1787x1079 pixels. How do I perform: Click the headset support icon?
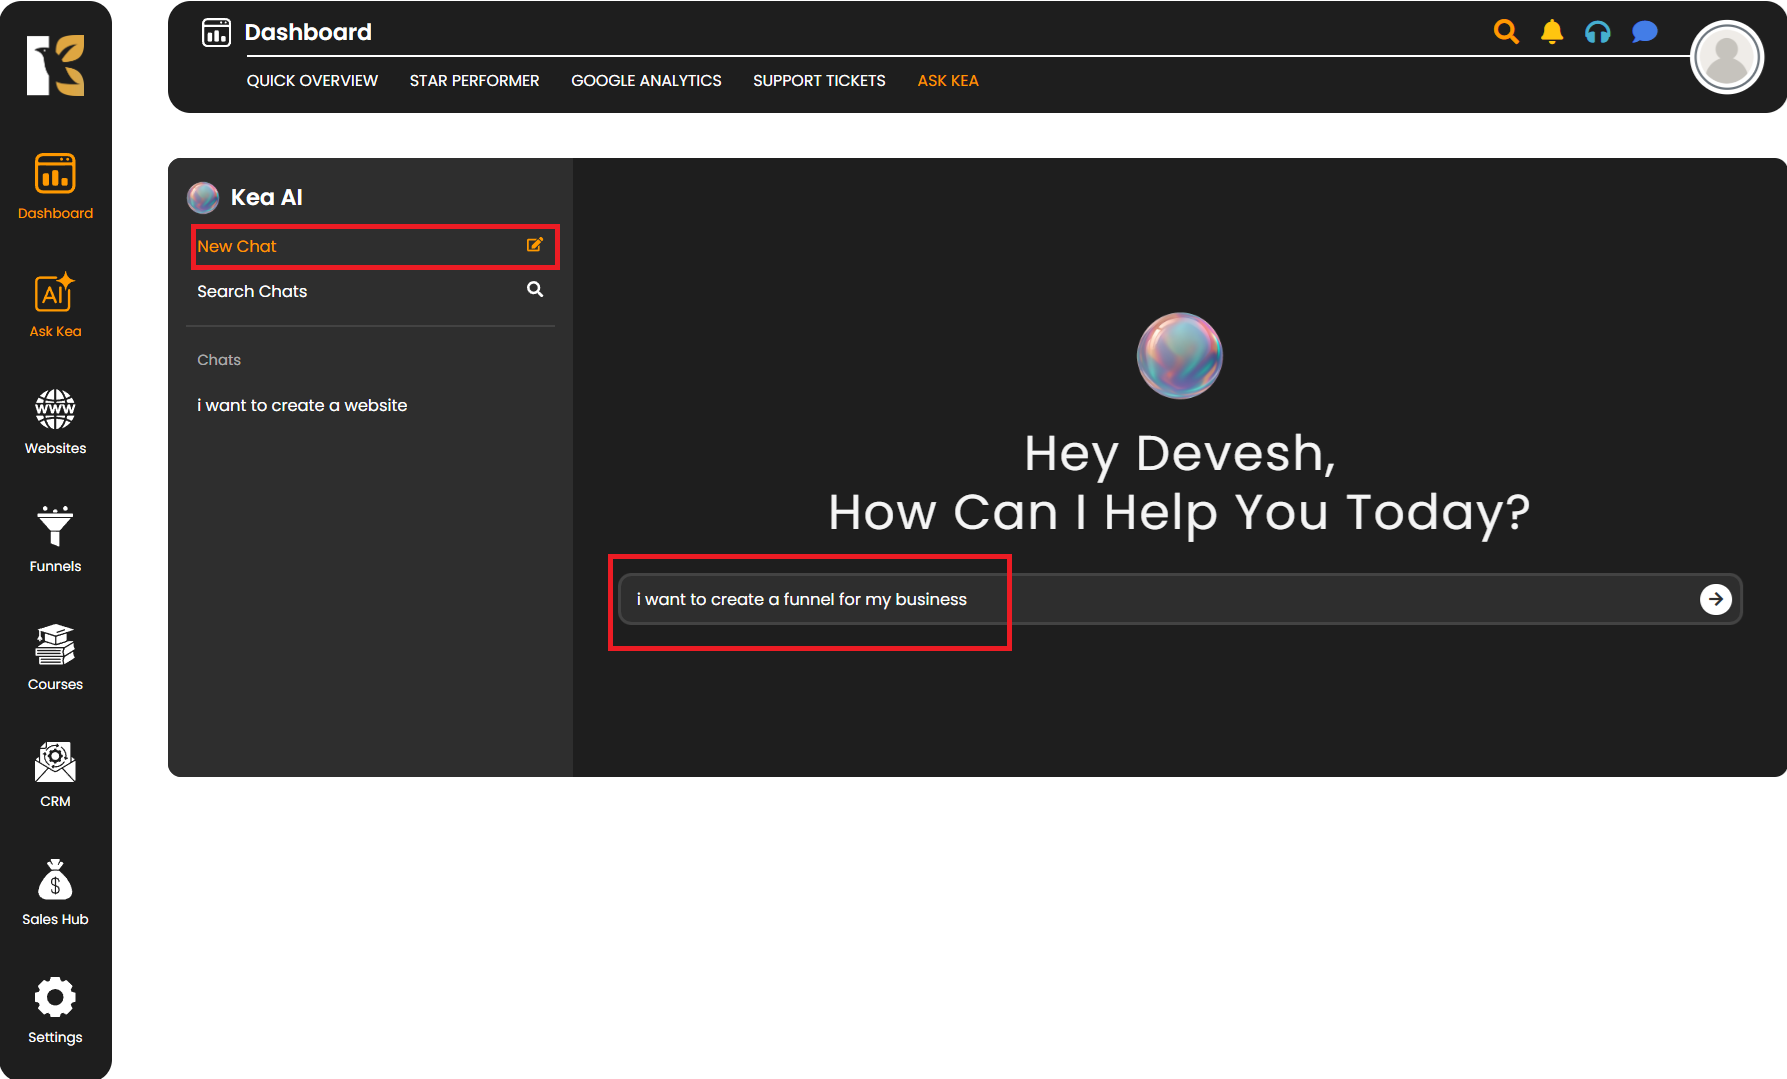coord(1598,32)
